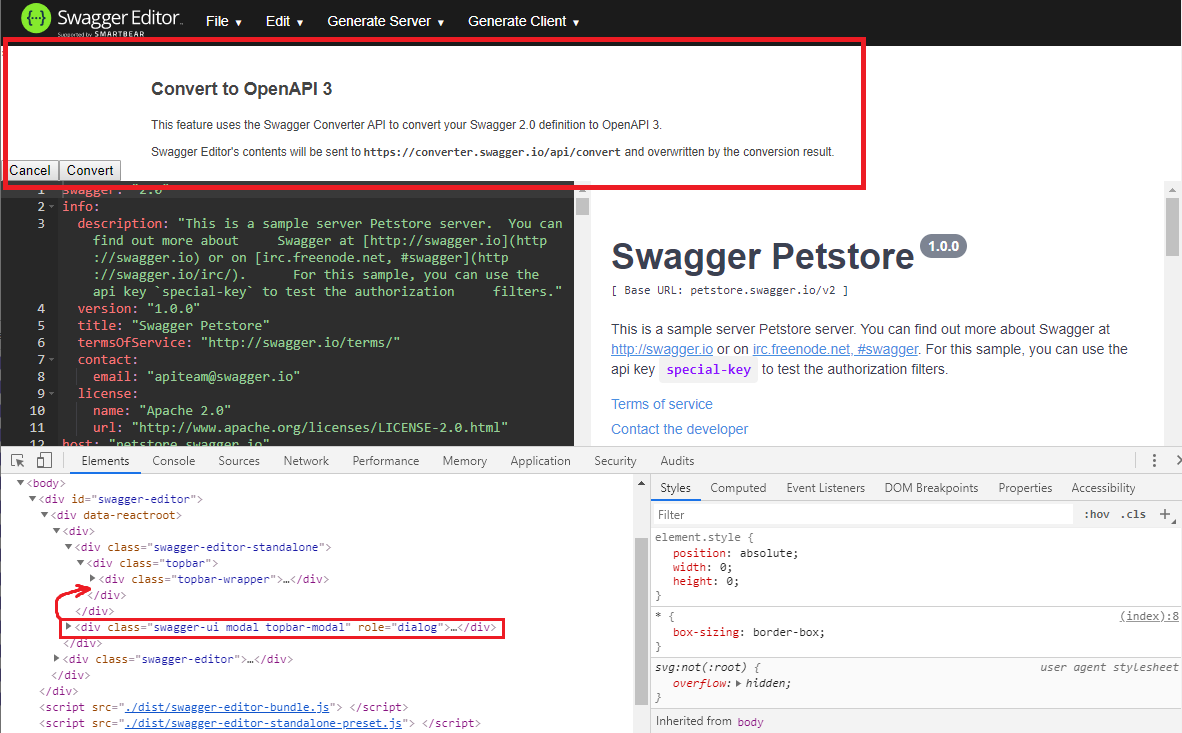
Task: Open the DOM Breakpoints pane
Action: (931, 488)
